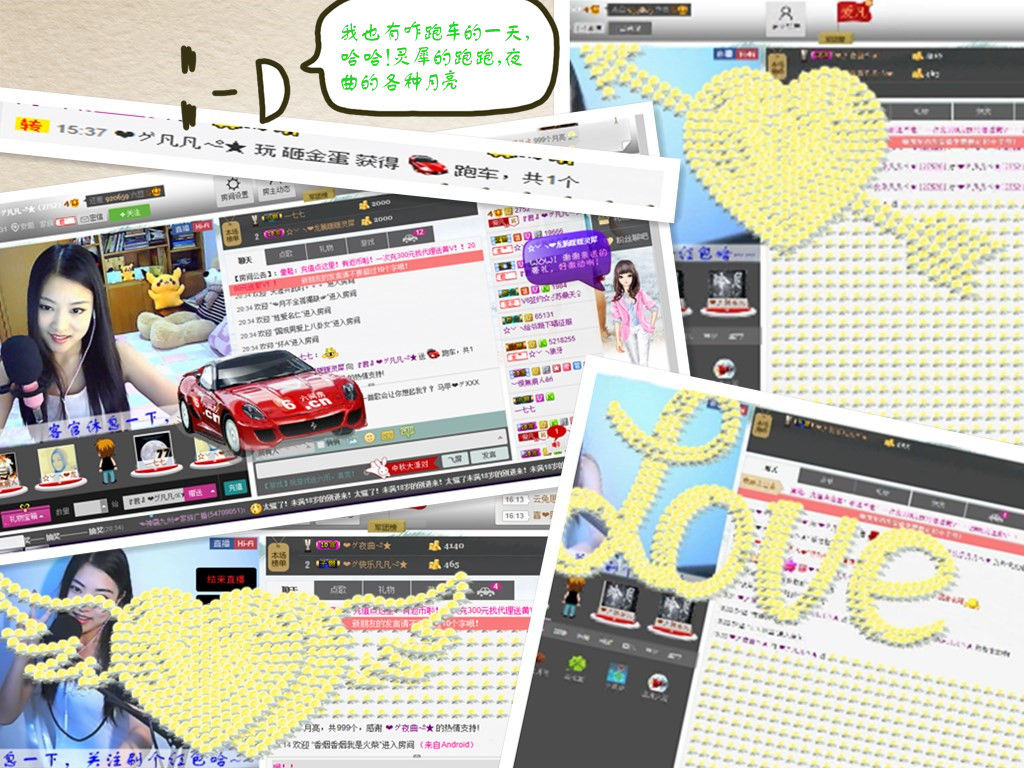Click the Hi-Fi badge above the Pikachu stream
The image size is (1024, 768).
point(202,226)
